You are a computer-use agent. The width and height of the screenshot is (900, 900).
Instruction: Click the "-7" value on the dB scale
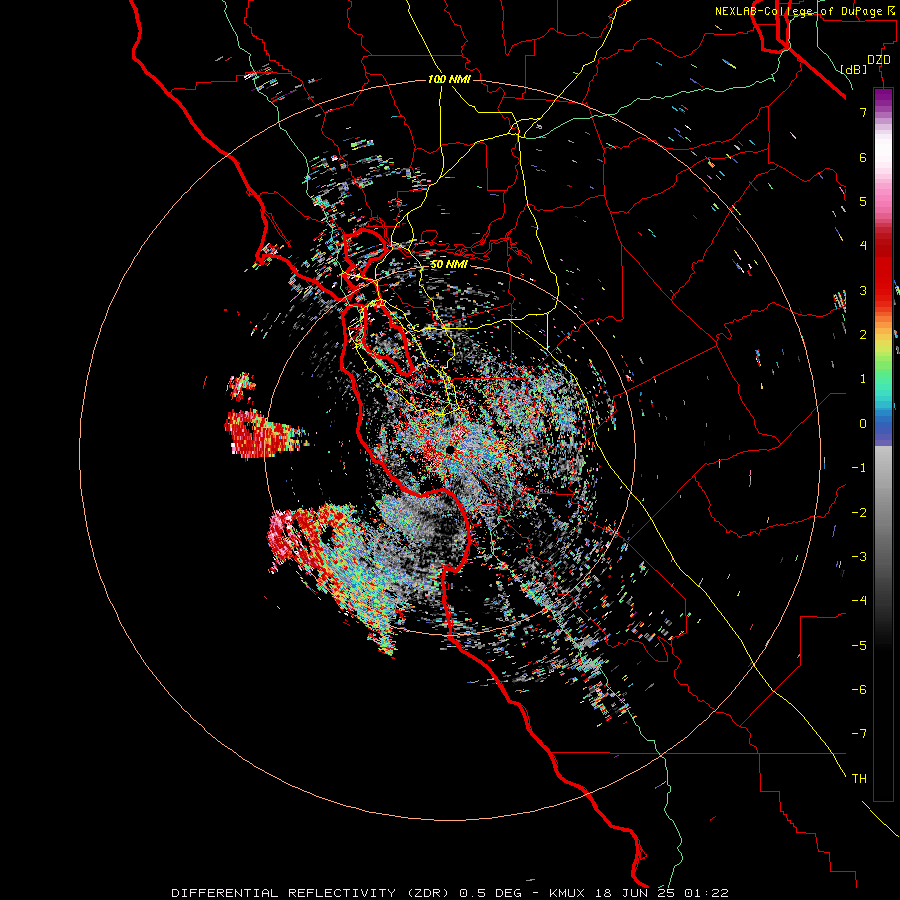pyautogui.click(x=859, y=734)
